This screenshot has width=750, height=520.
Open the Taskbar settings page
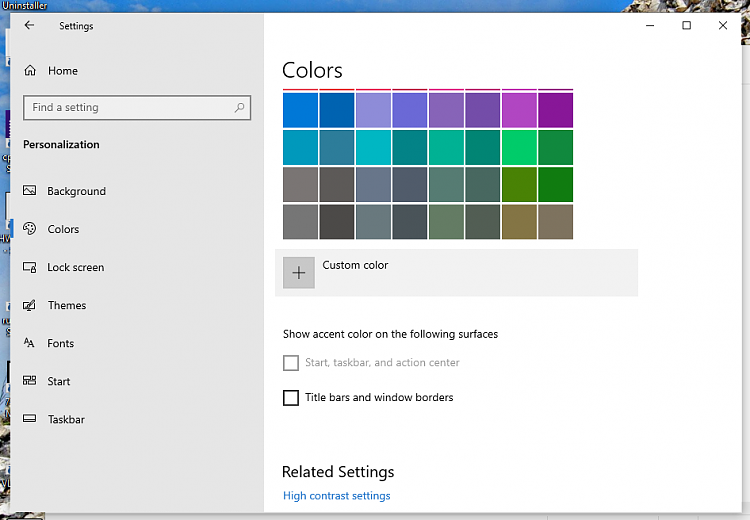(66, 420)
